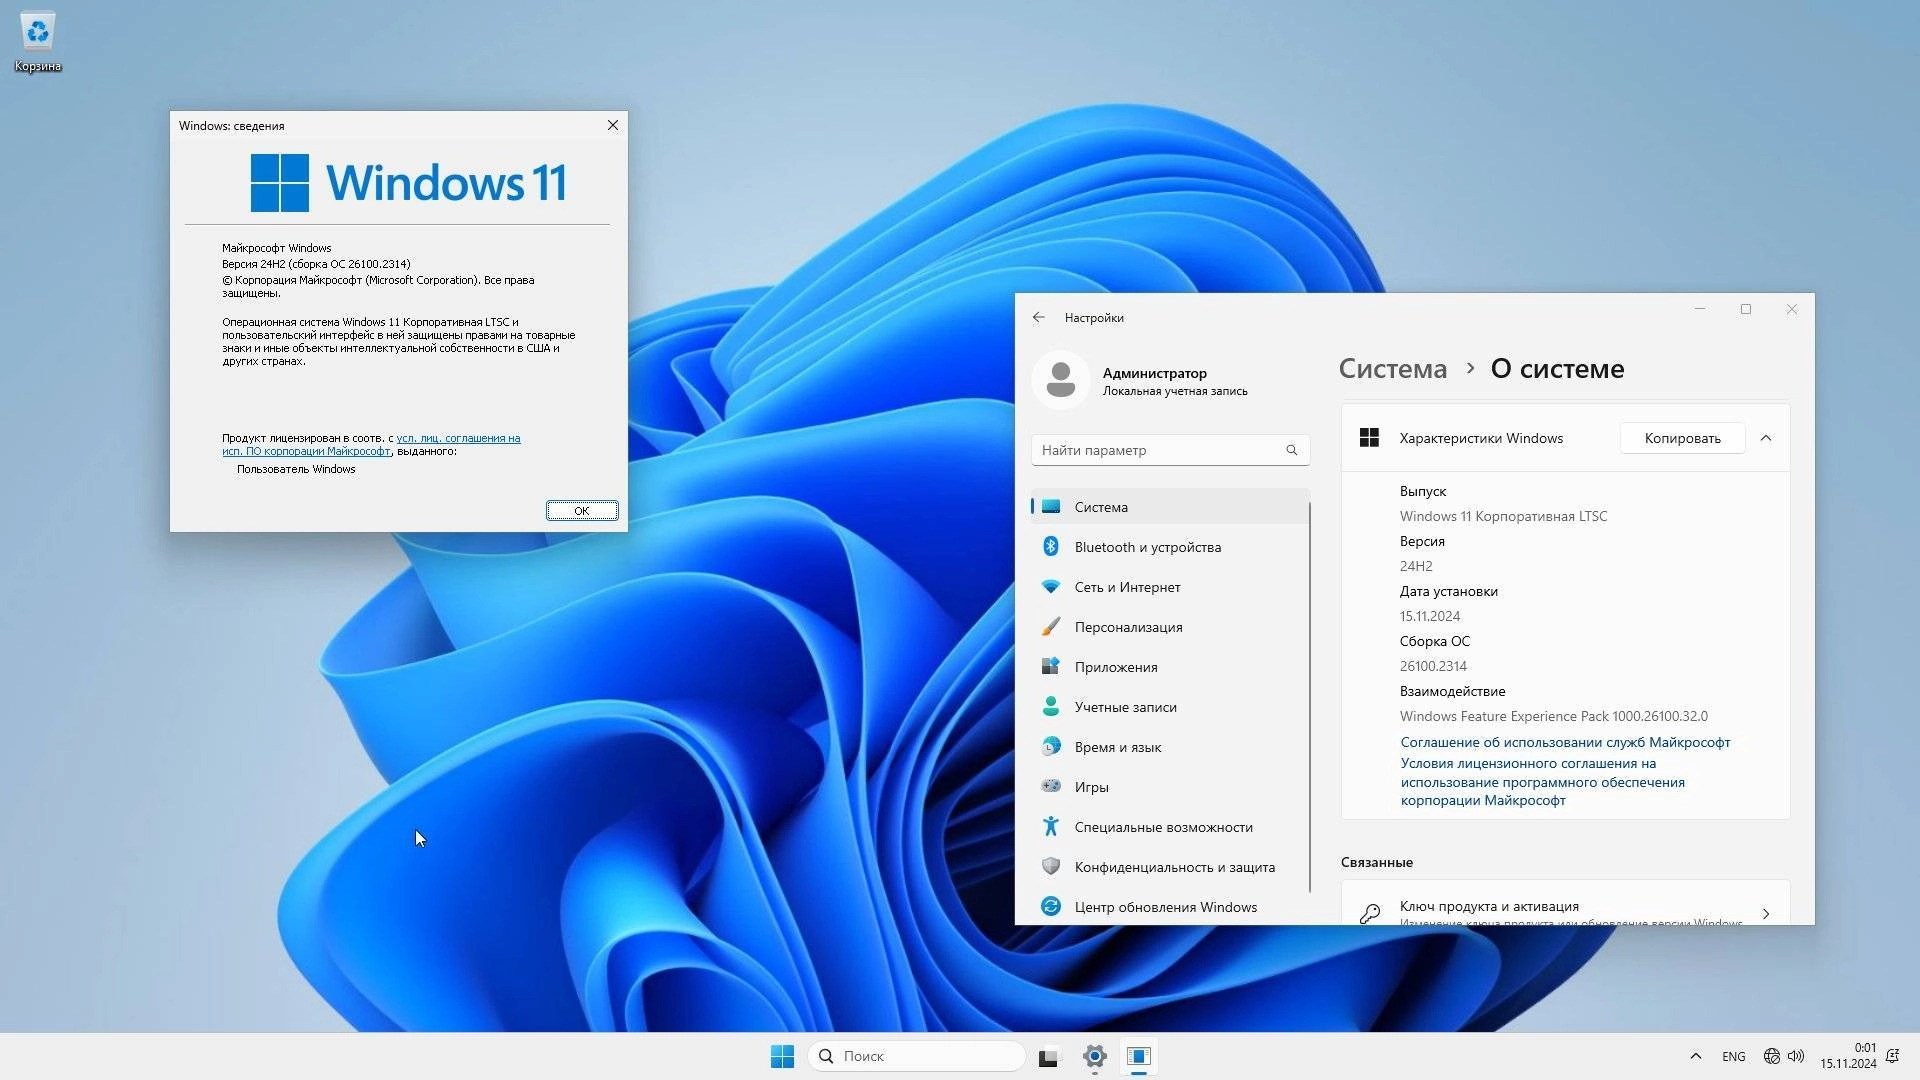The image size is (1920, 1080).
Task: Open Конфиденциальность и защита settings
Action: pyautogui.click(x=1170, y=866)
